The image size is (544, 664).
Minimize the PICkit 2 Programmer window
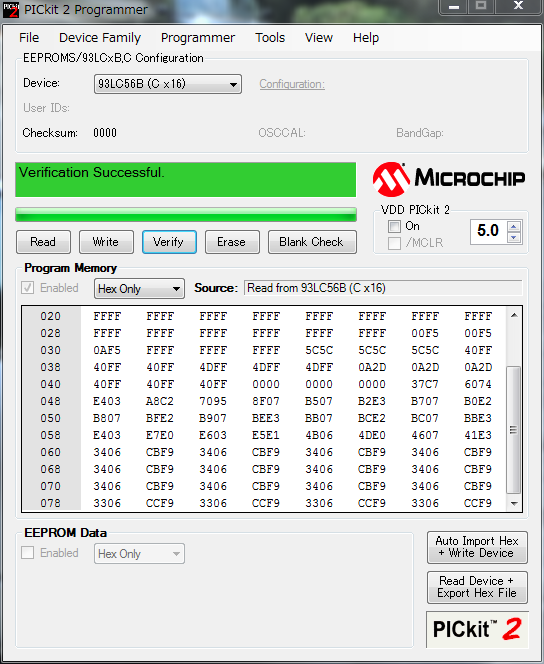[x=454, y=6]
